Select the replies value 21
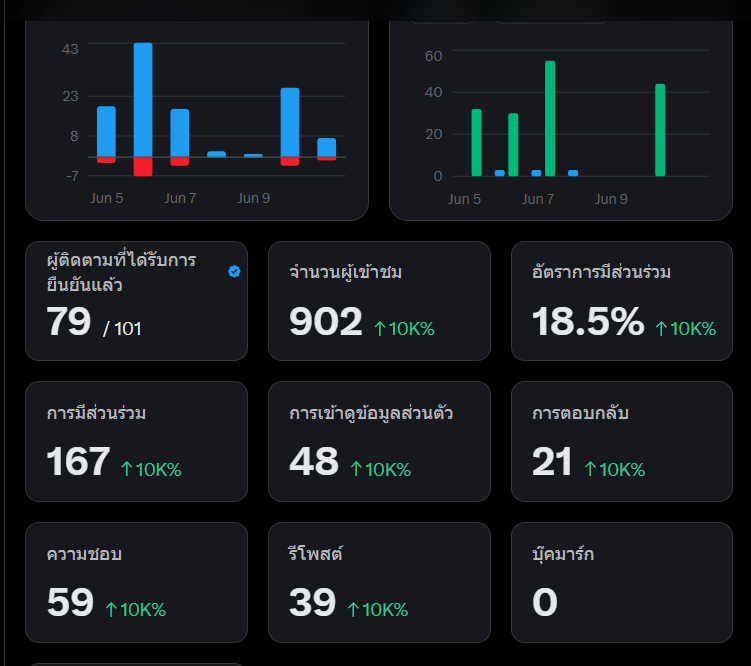 pos(552,462)
